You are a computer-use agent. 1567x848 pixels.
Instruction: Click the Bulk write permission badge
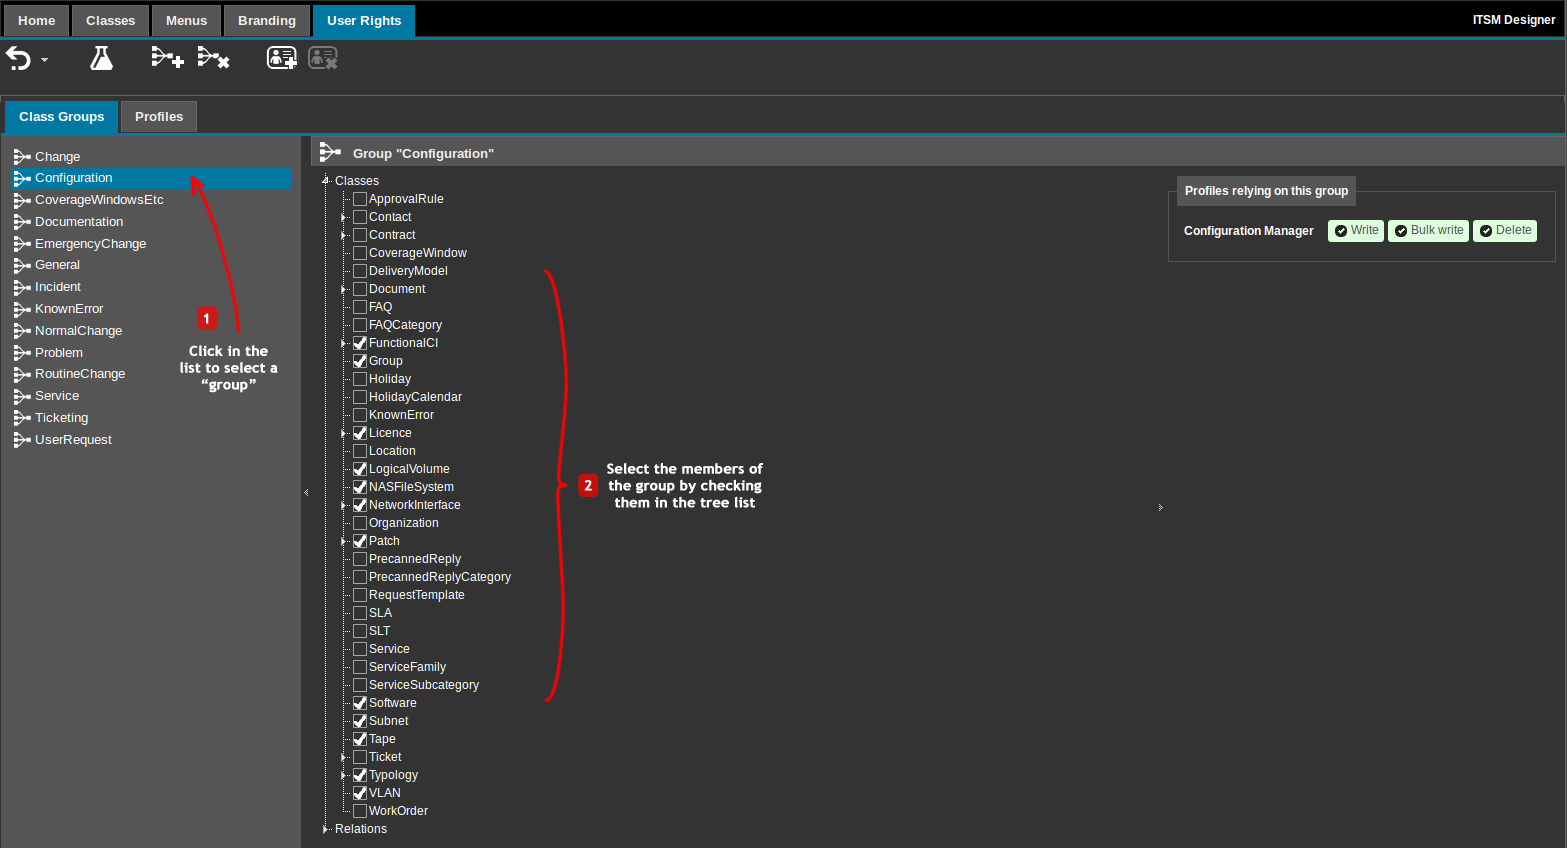pos(1428,231)
